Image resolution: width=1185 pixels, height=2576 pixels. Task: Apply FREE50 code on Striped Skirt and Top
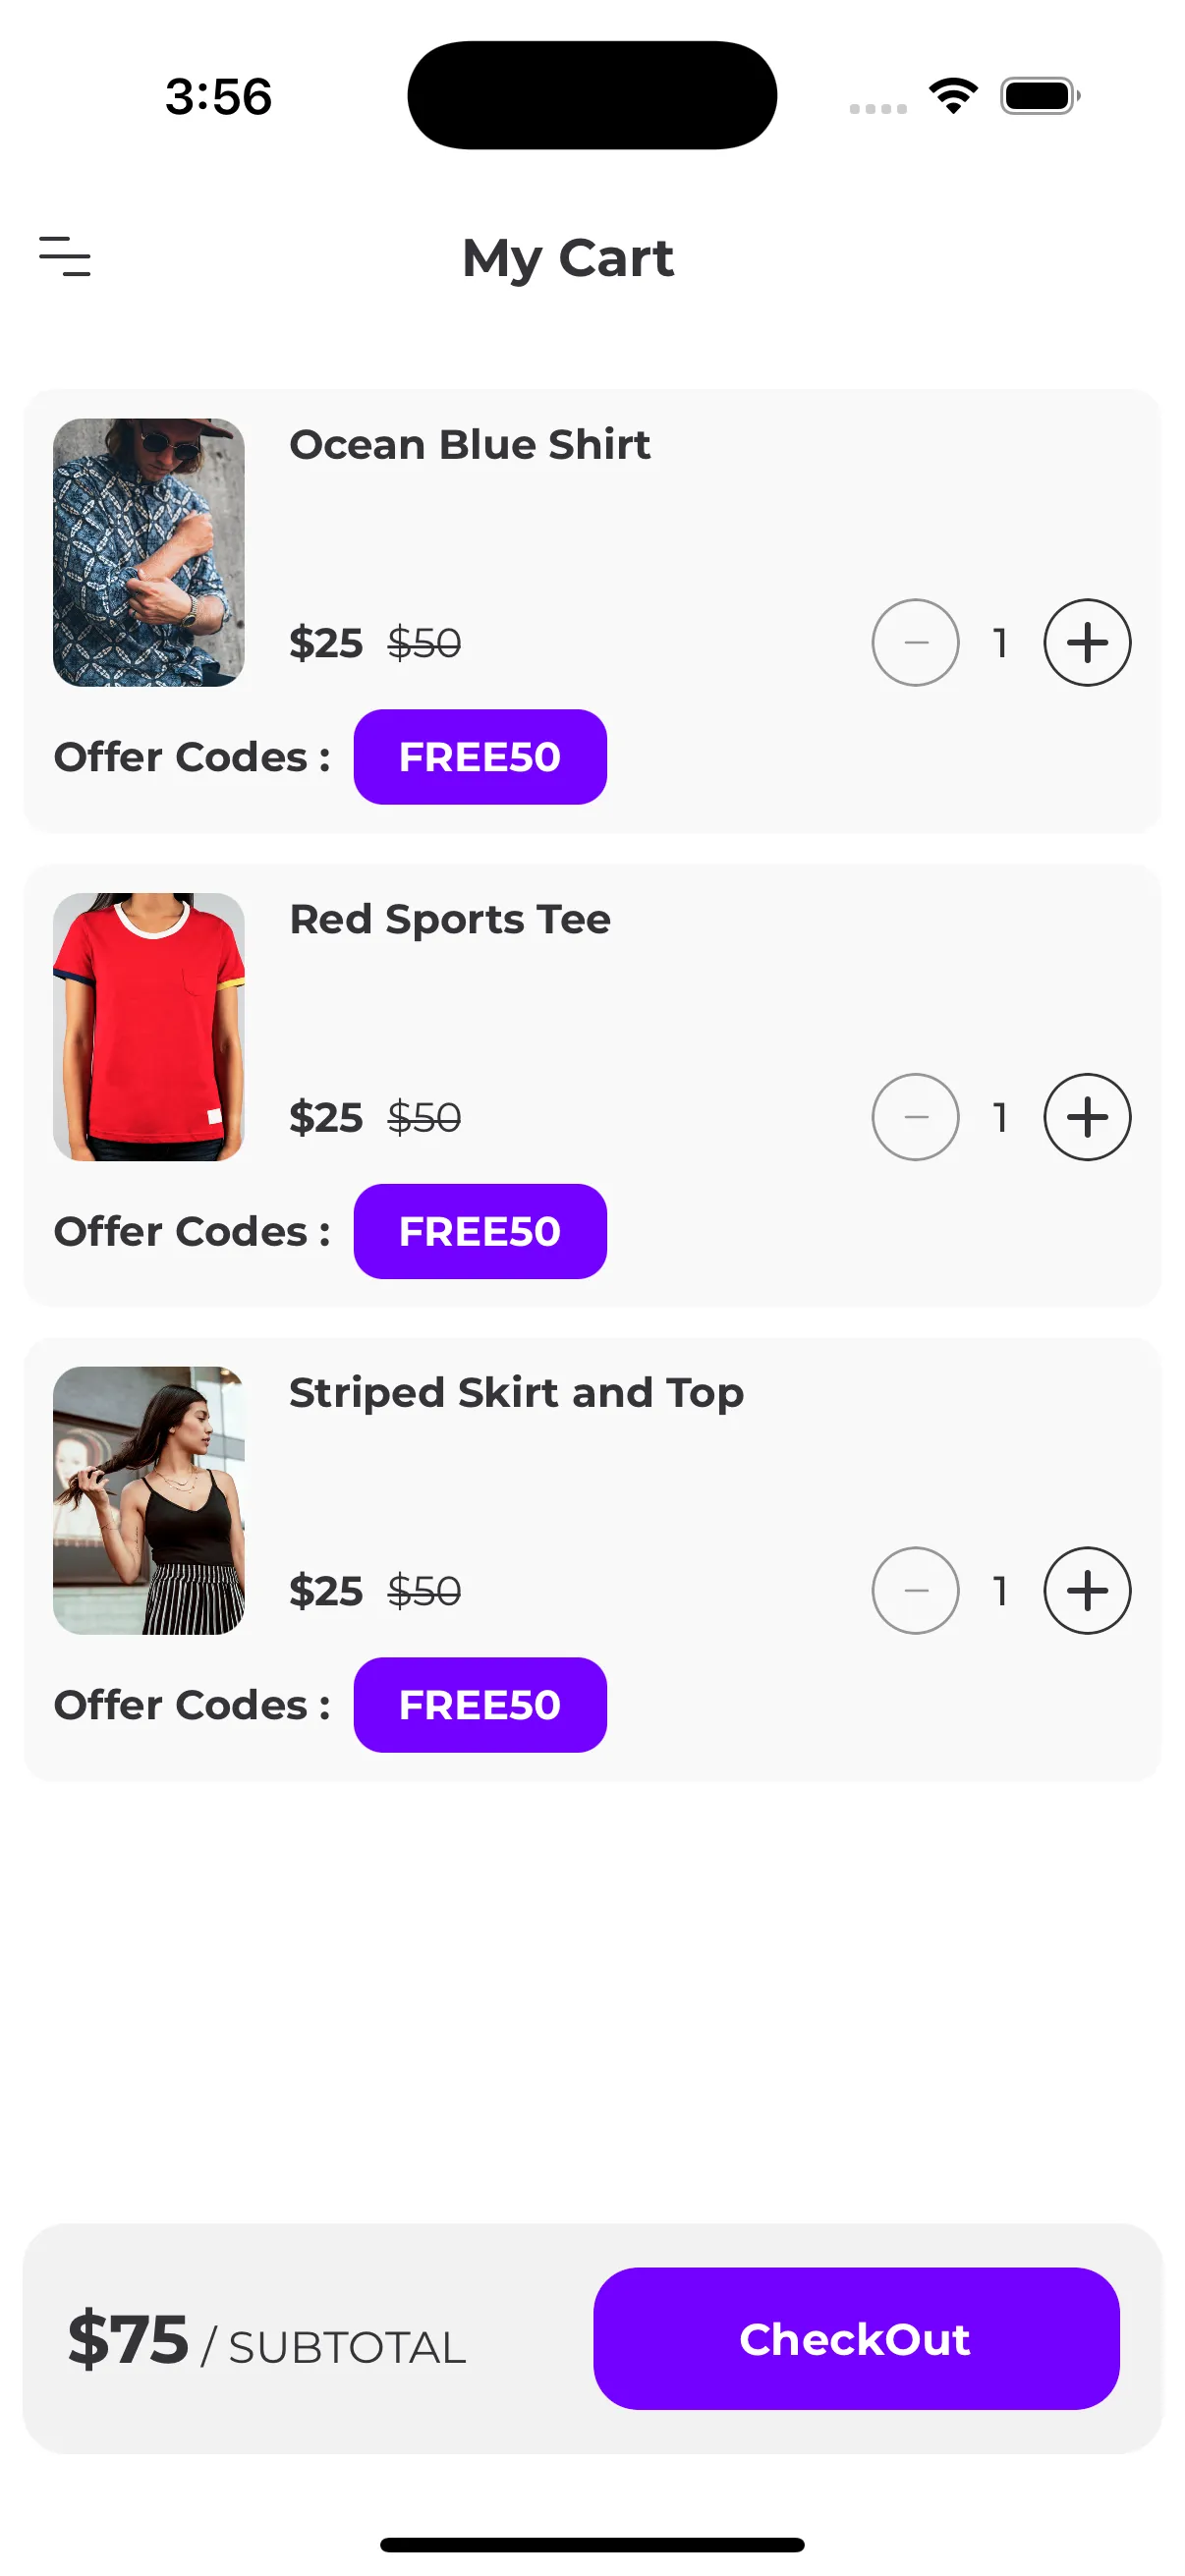tap(480, 1705)
